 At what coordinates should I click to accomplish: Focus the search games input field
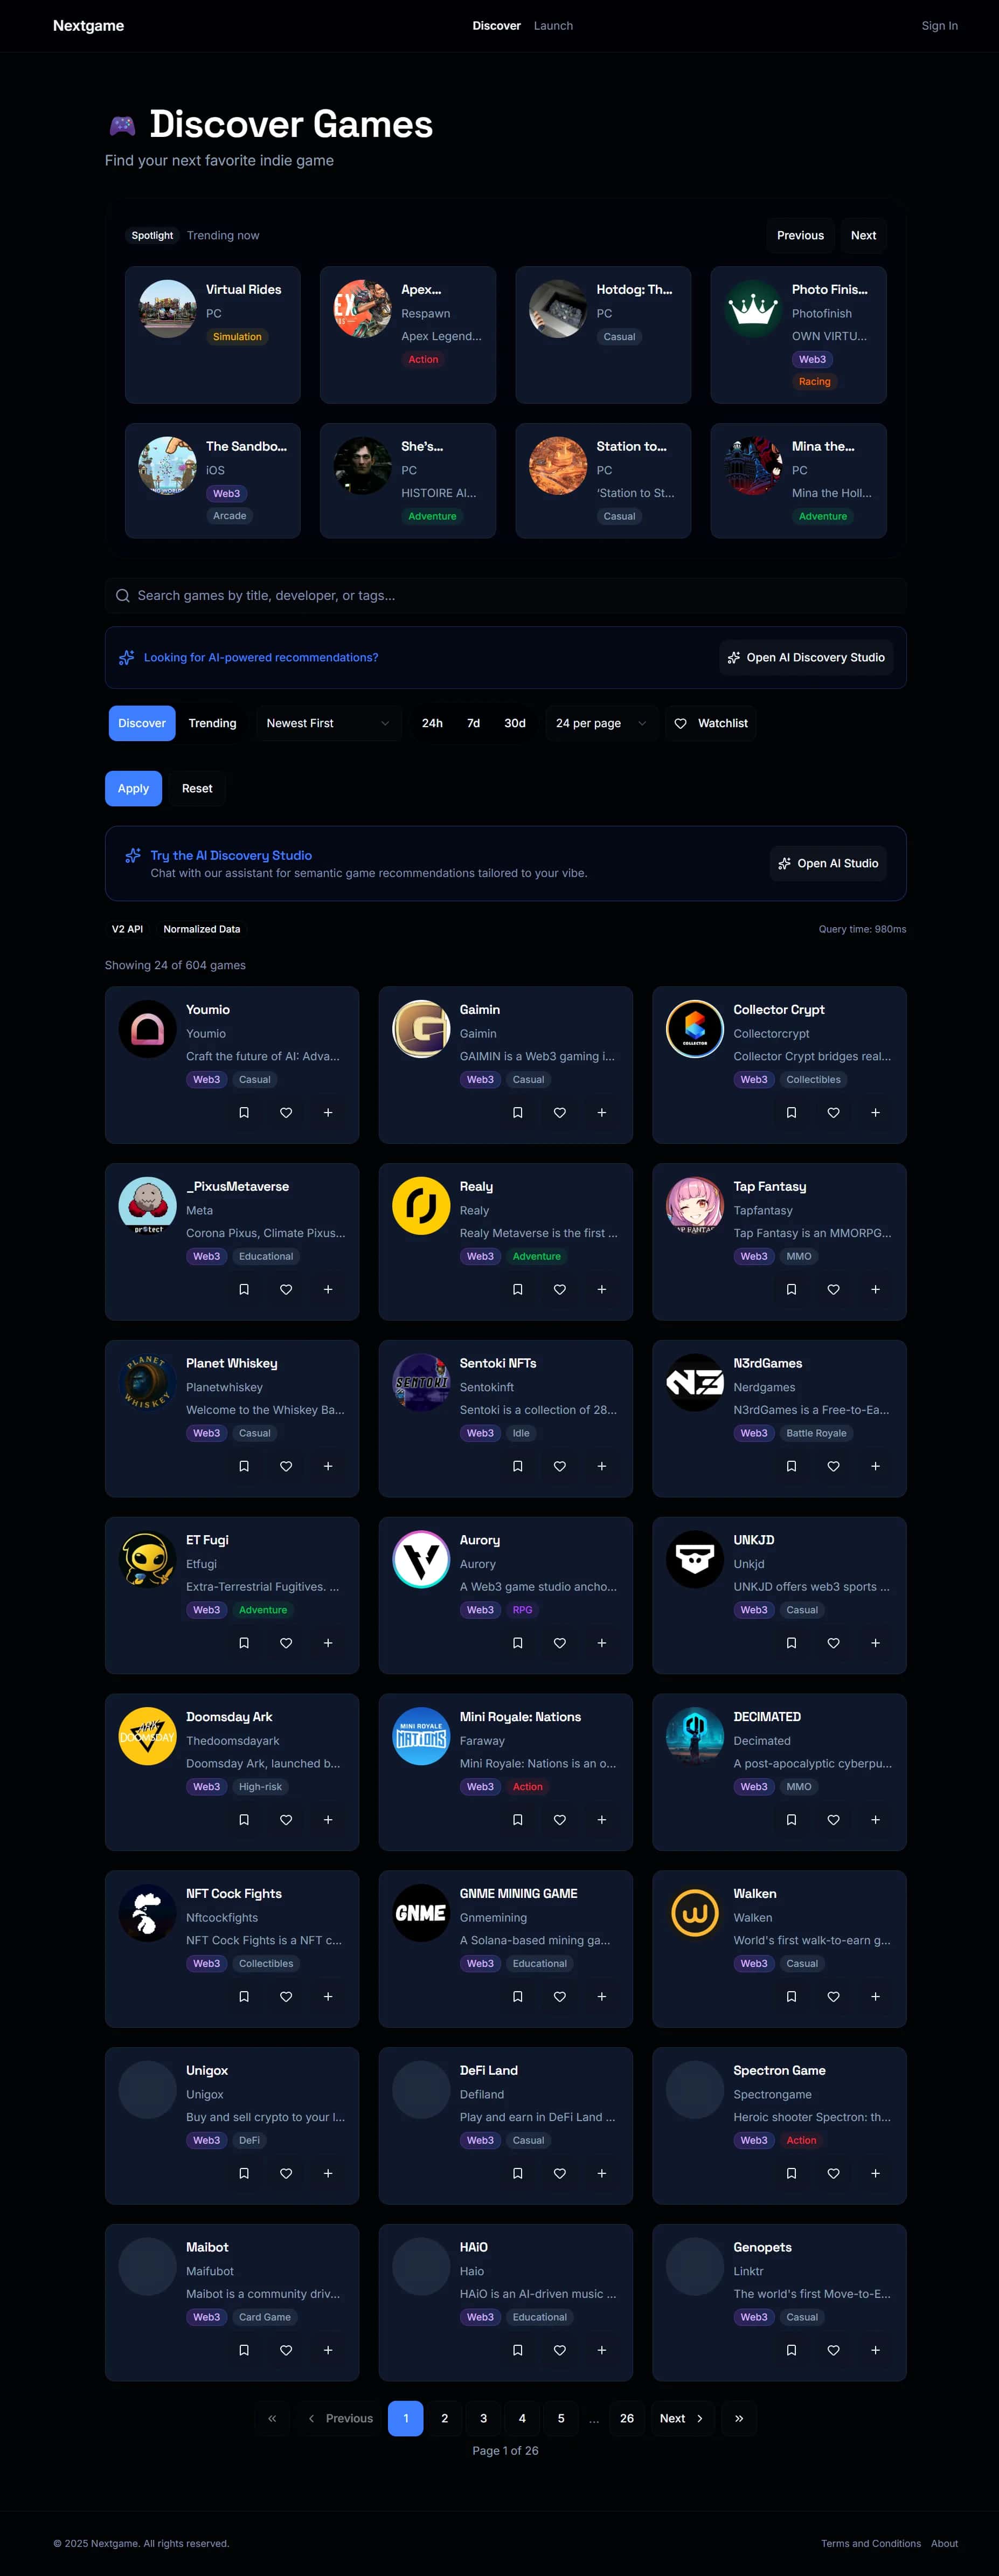[x=506, y=595]
